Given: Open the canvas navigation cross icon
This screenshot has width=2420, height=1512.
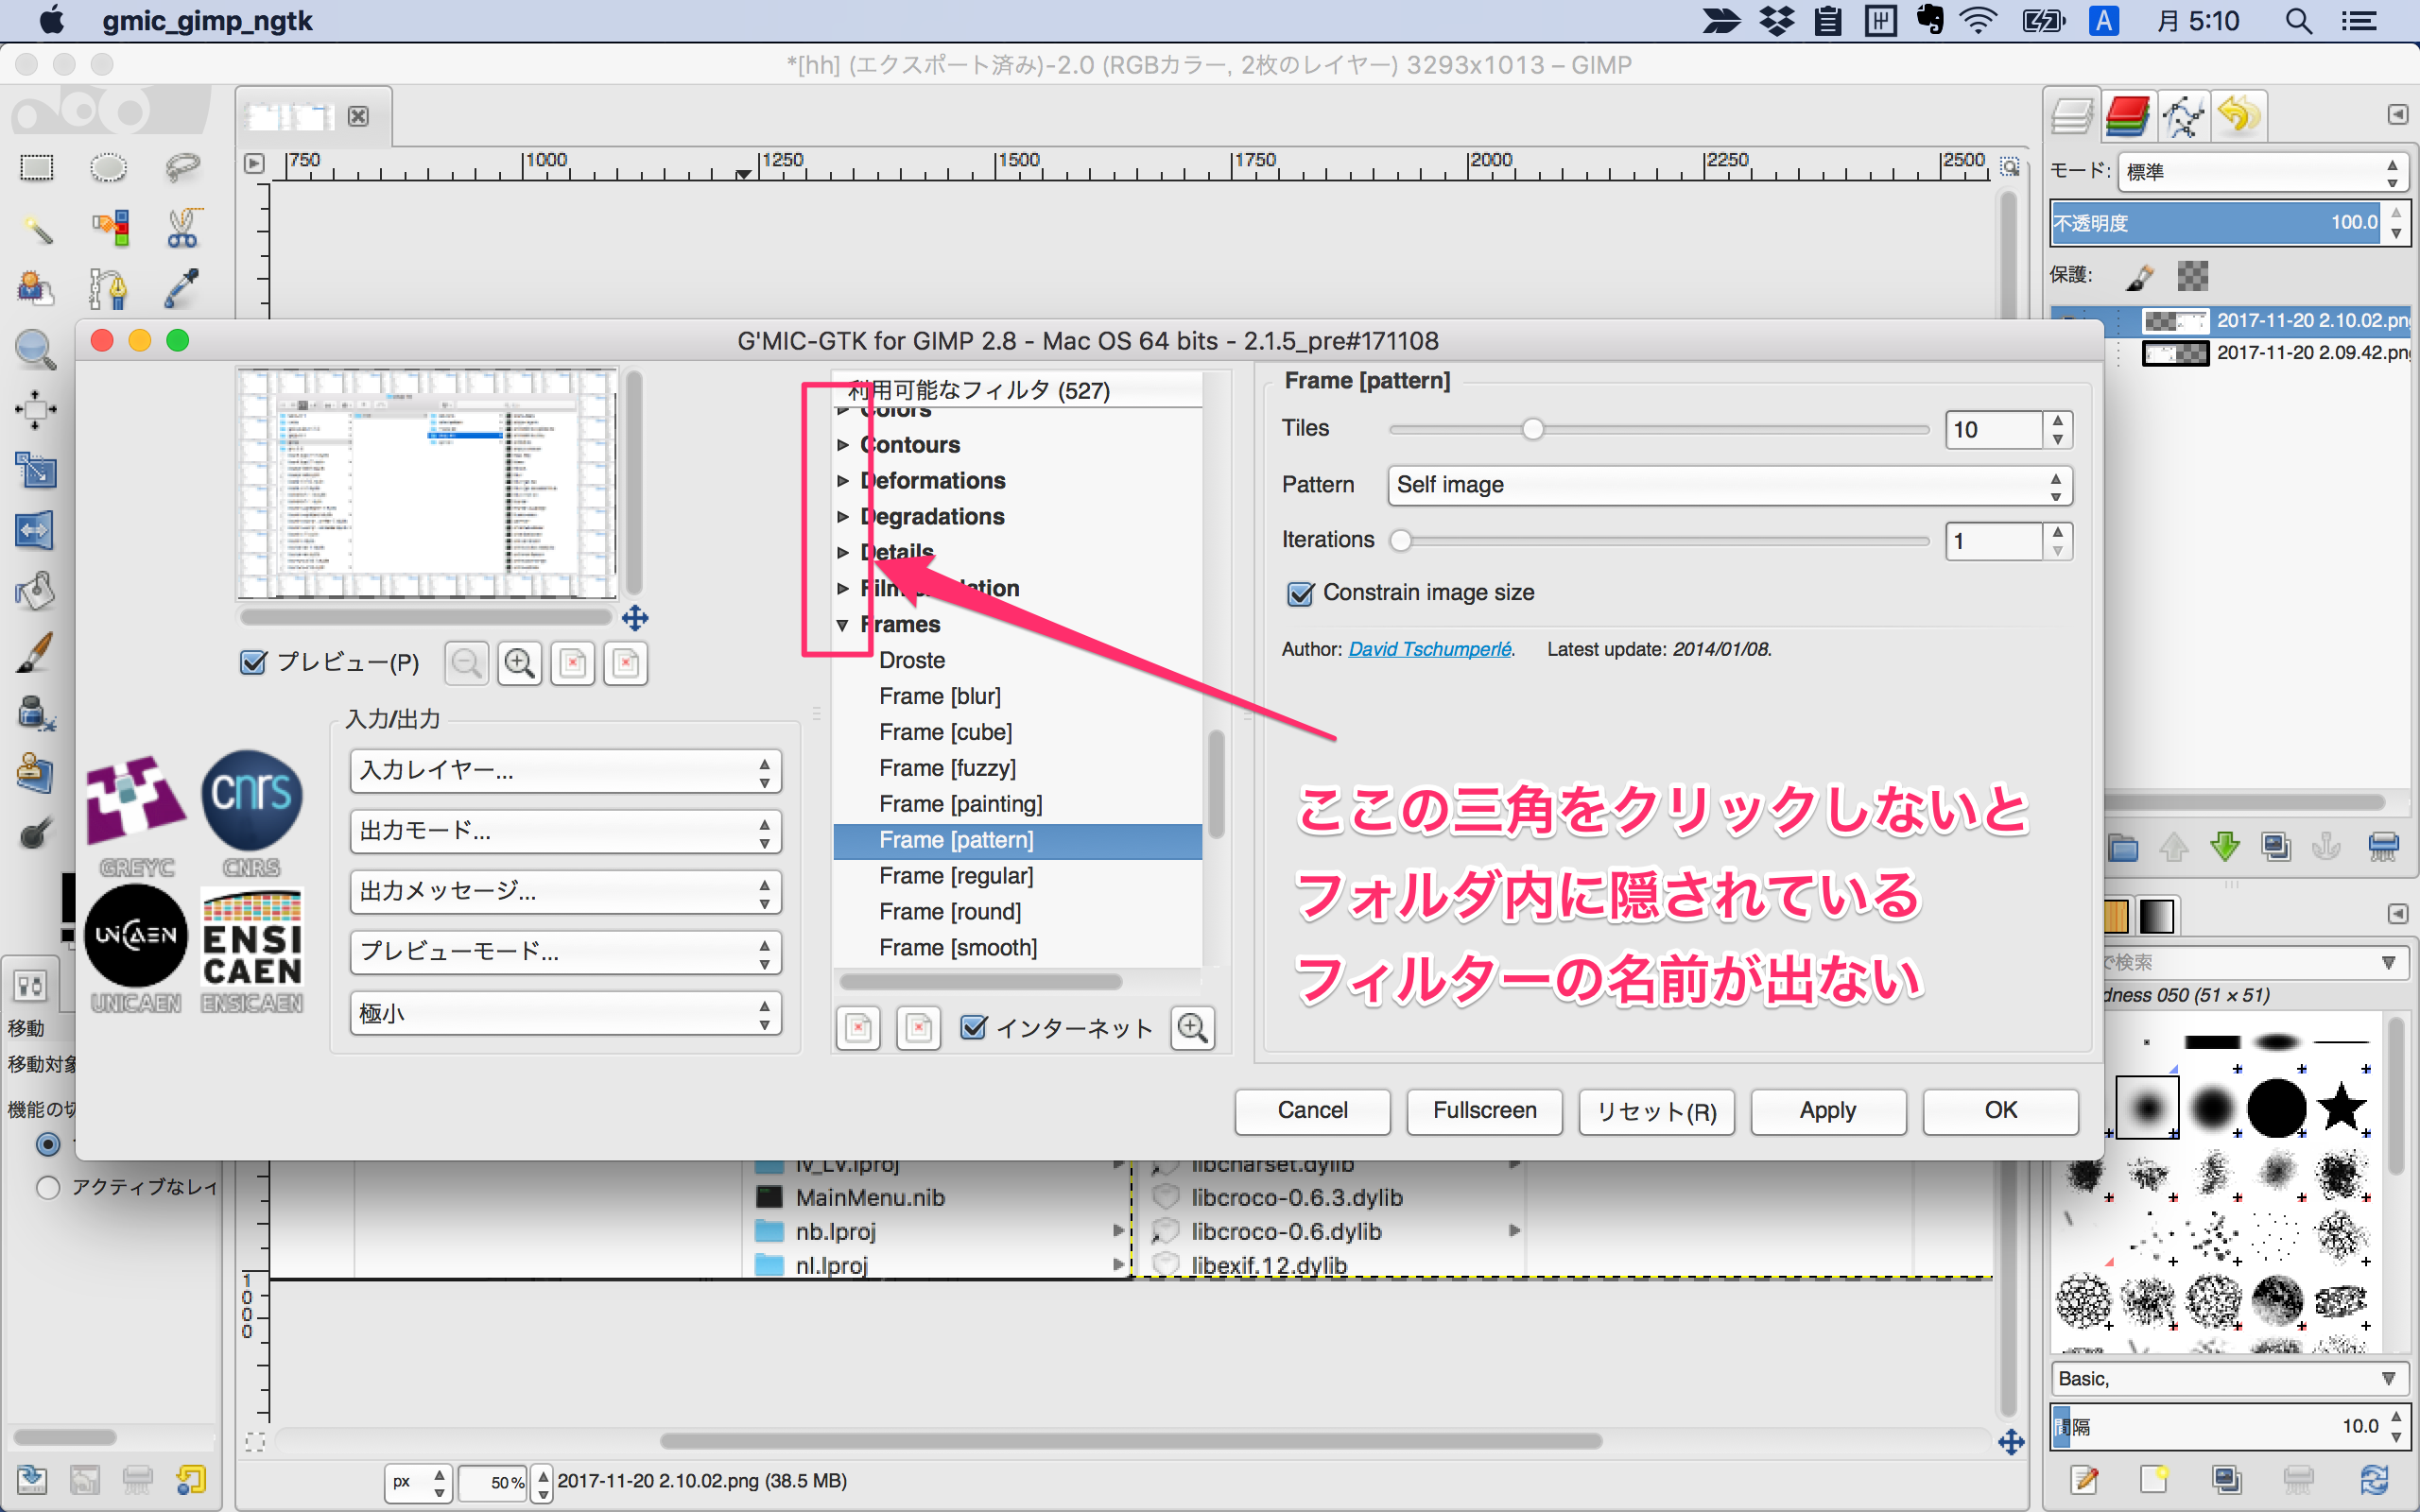Looking at the screenshot, I should (x=2011, y=1441).
